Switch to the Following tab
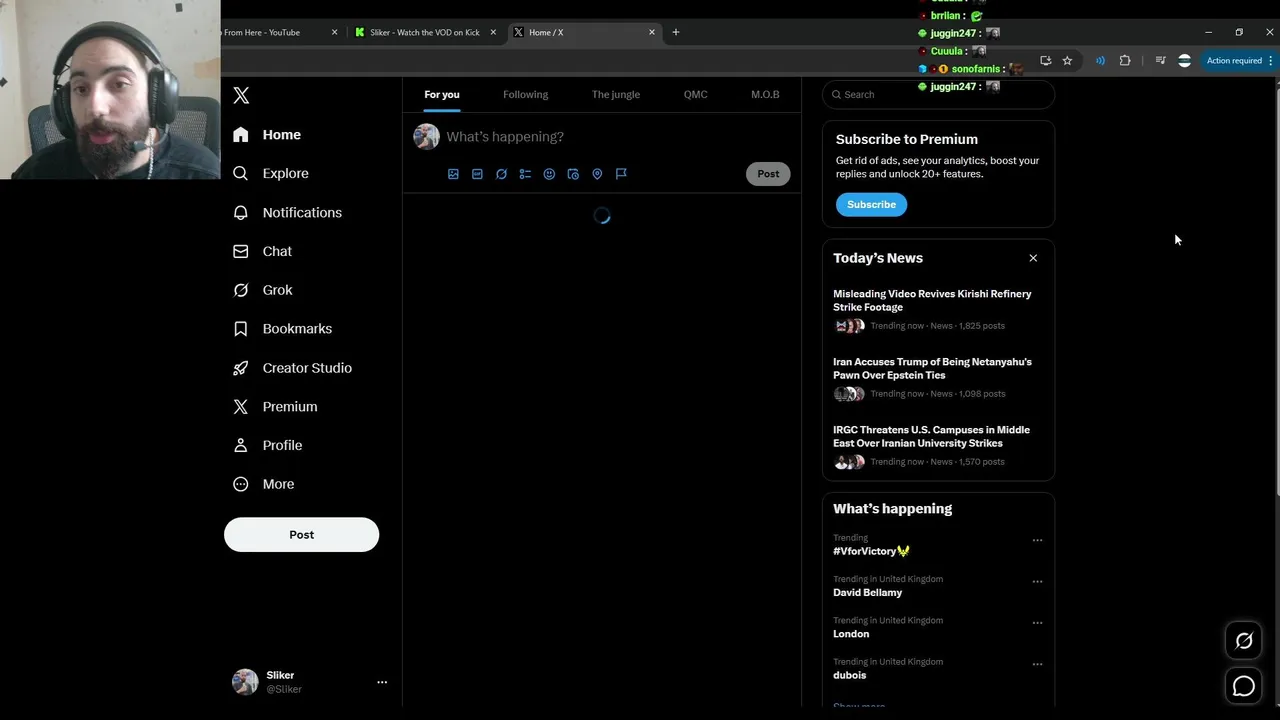Viewport: 1280px width, 720px height. click(525, 94)
